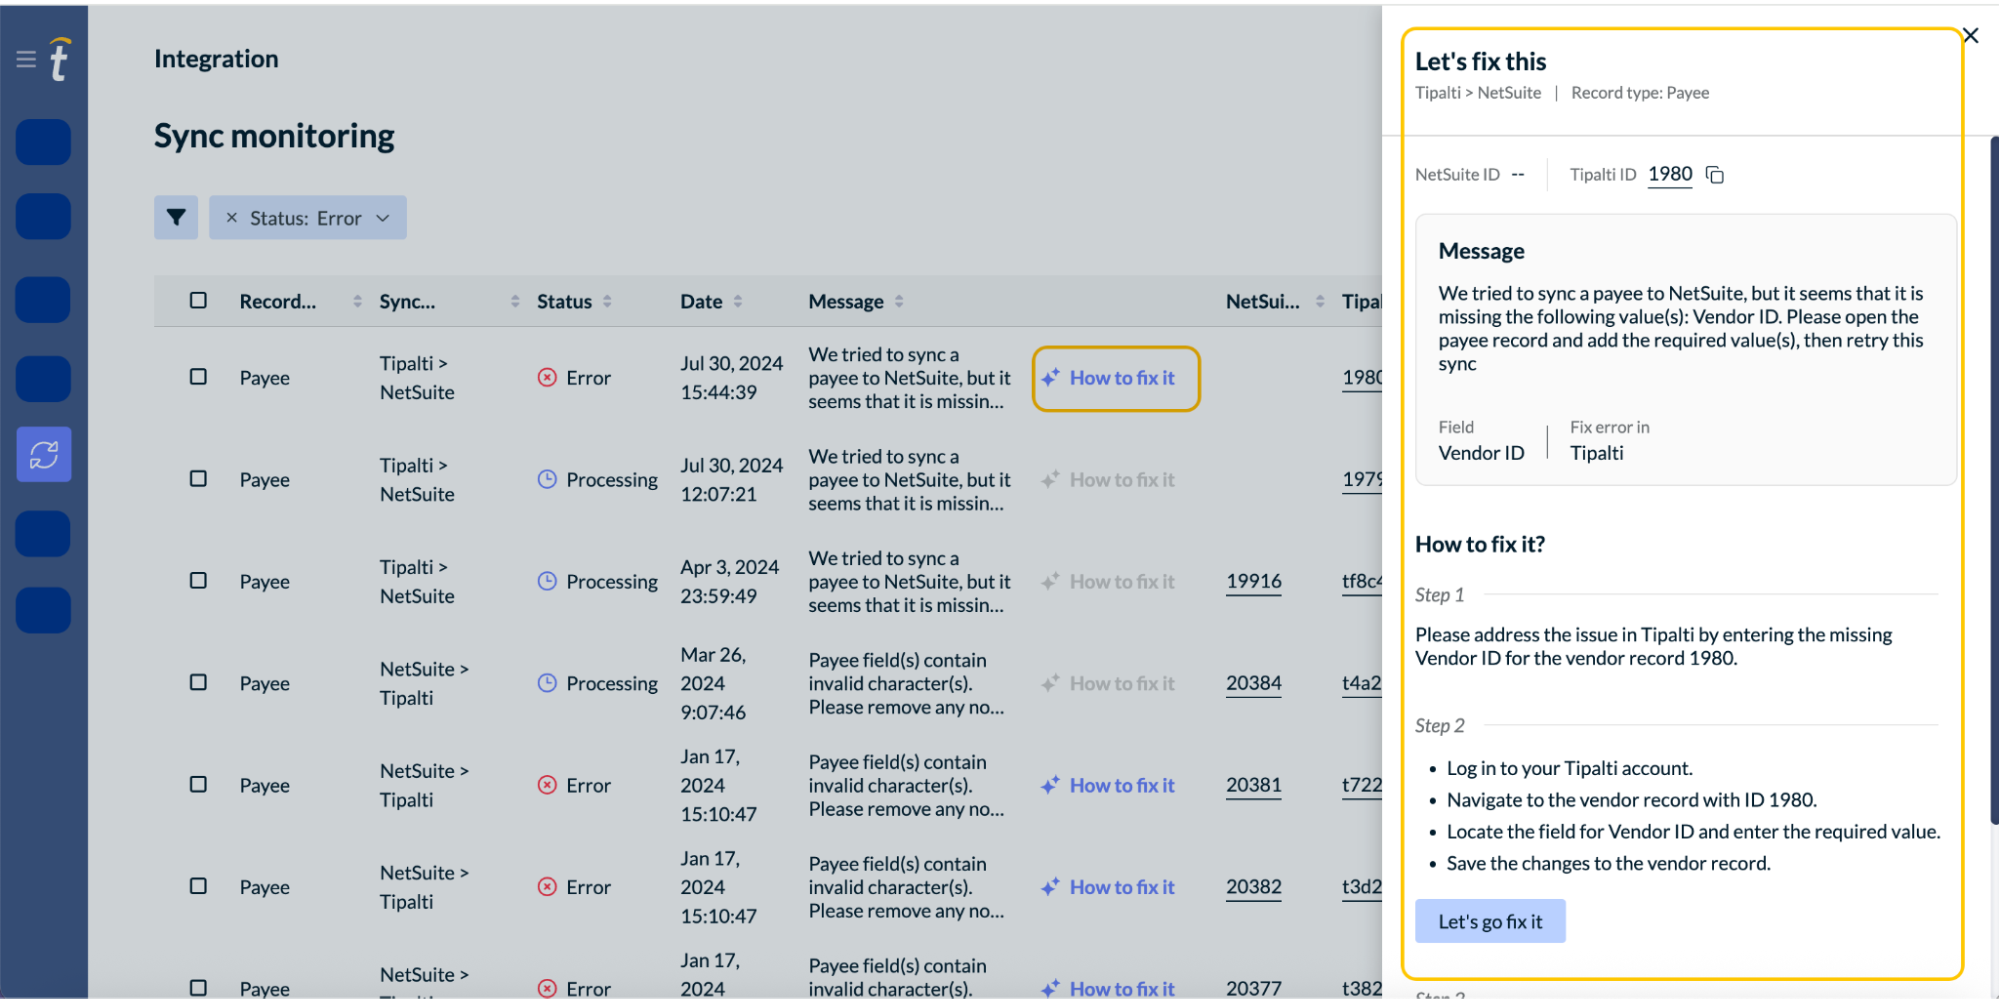Check the Jan 17 Error row checkbox

click(198, 785)
